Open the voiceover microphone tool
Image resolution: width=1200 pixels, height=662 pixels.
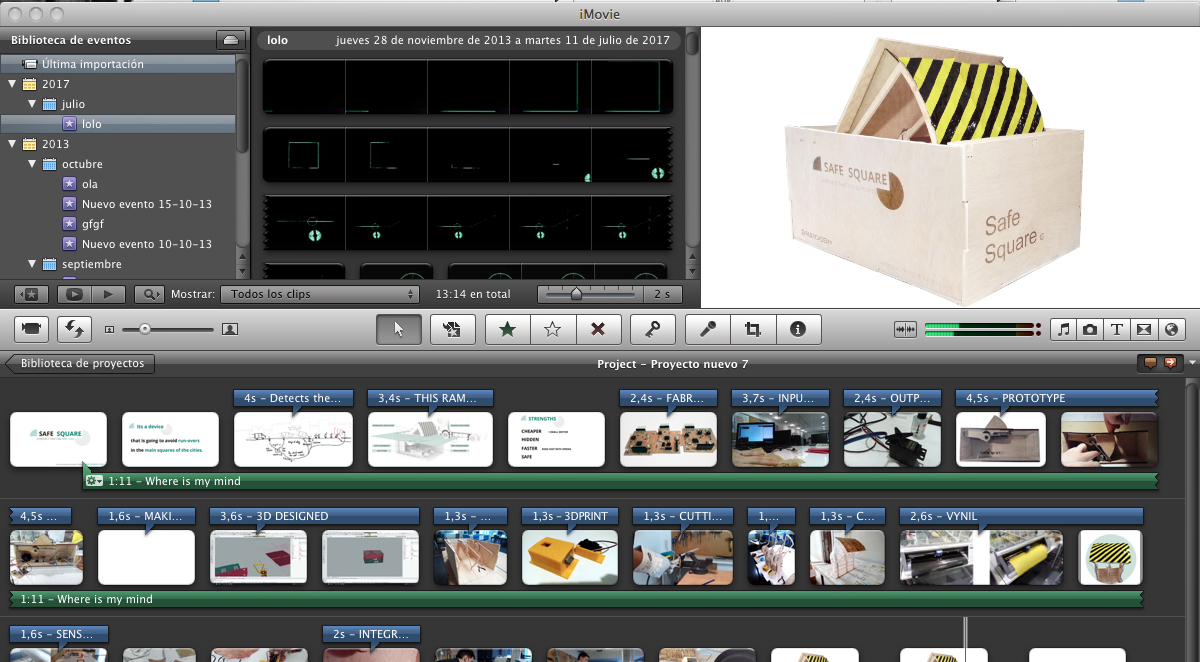pos(708,329)
